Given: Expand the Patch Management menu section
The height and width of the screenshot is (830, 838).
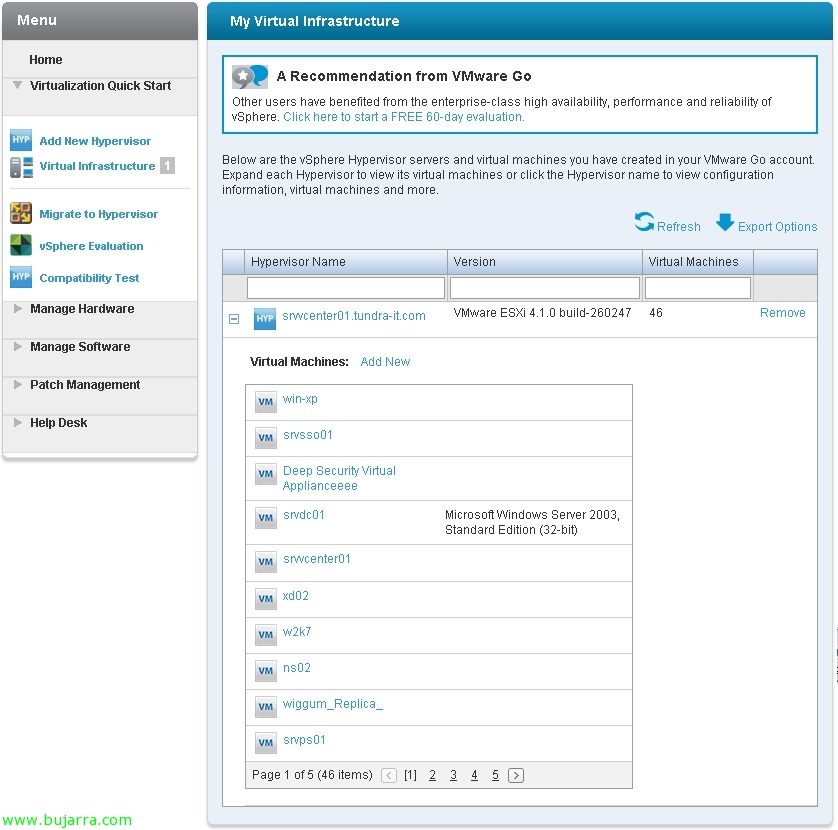Looking at the screenshot, I should pyautogui.click(x=18, y=384).
